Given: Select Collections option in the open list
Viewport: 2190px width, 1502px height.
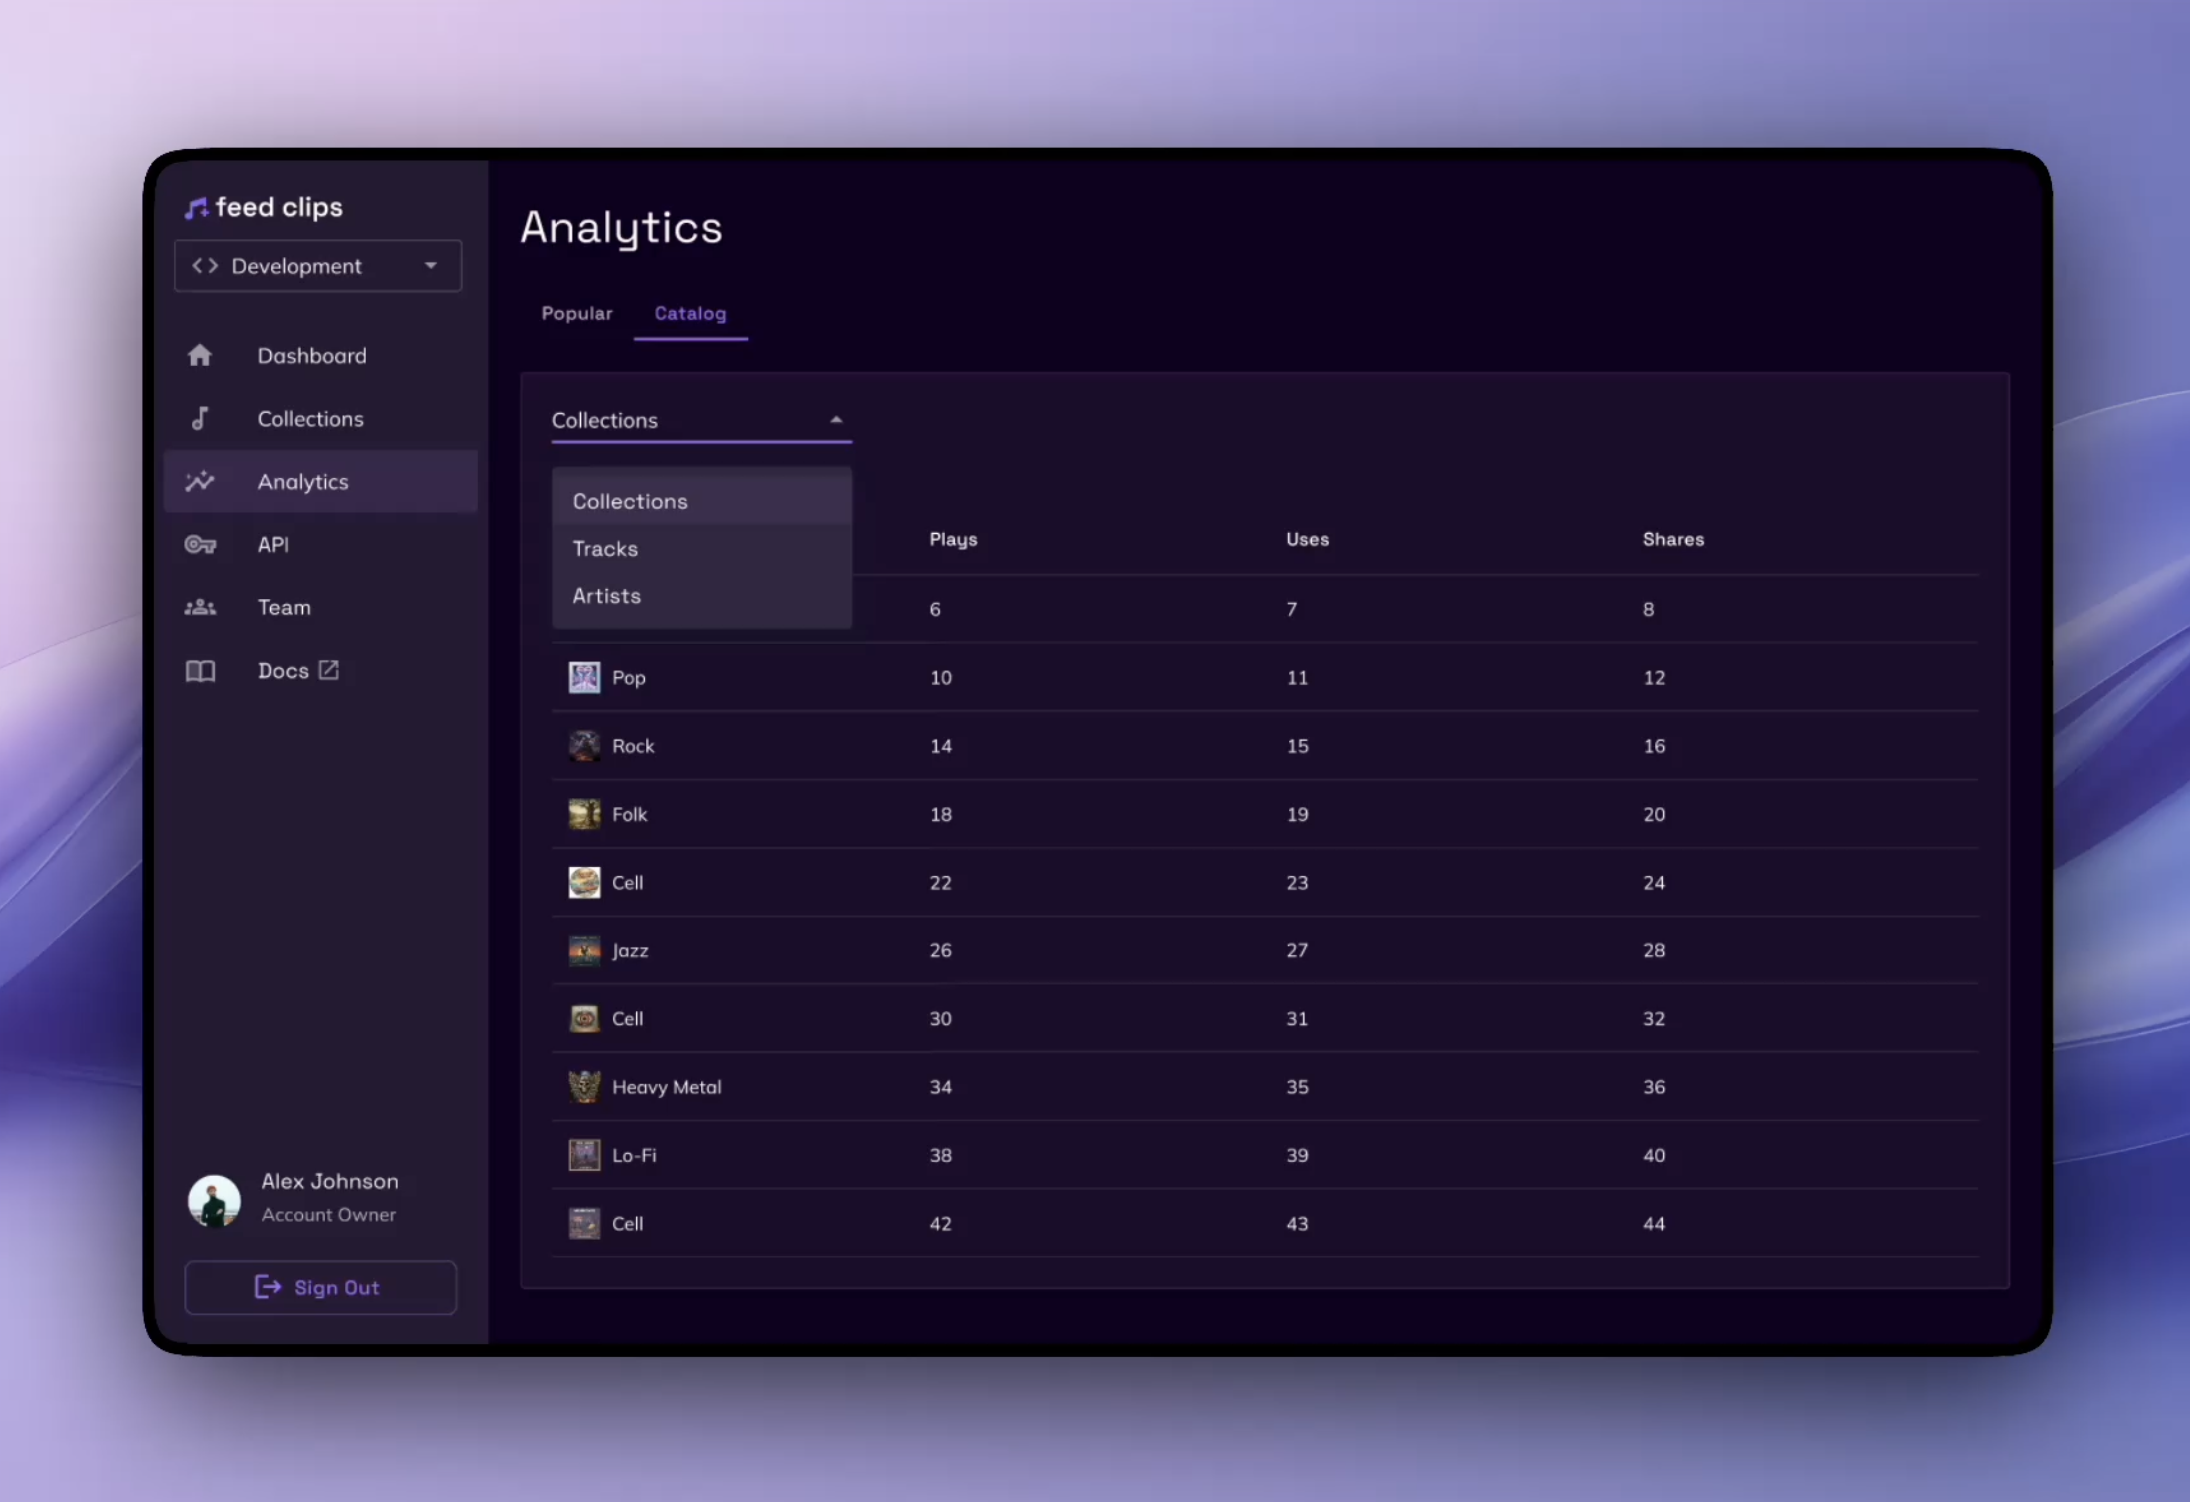Looking at the screenshot, I should point(630,502).
